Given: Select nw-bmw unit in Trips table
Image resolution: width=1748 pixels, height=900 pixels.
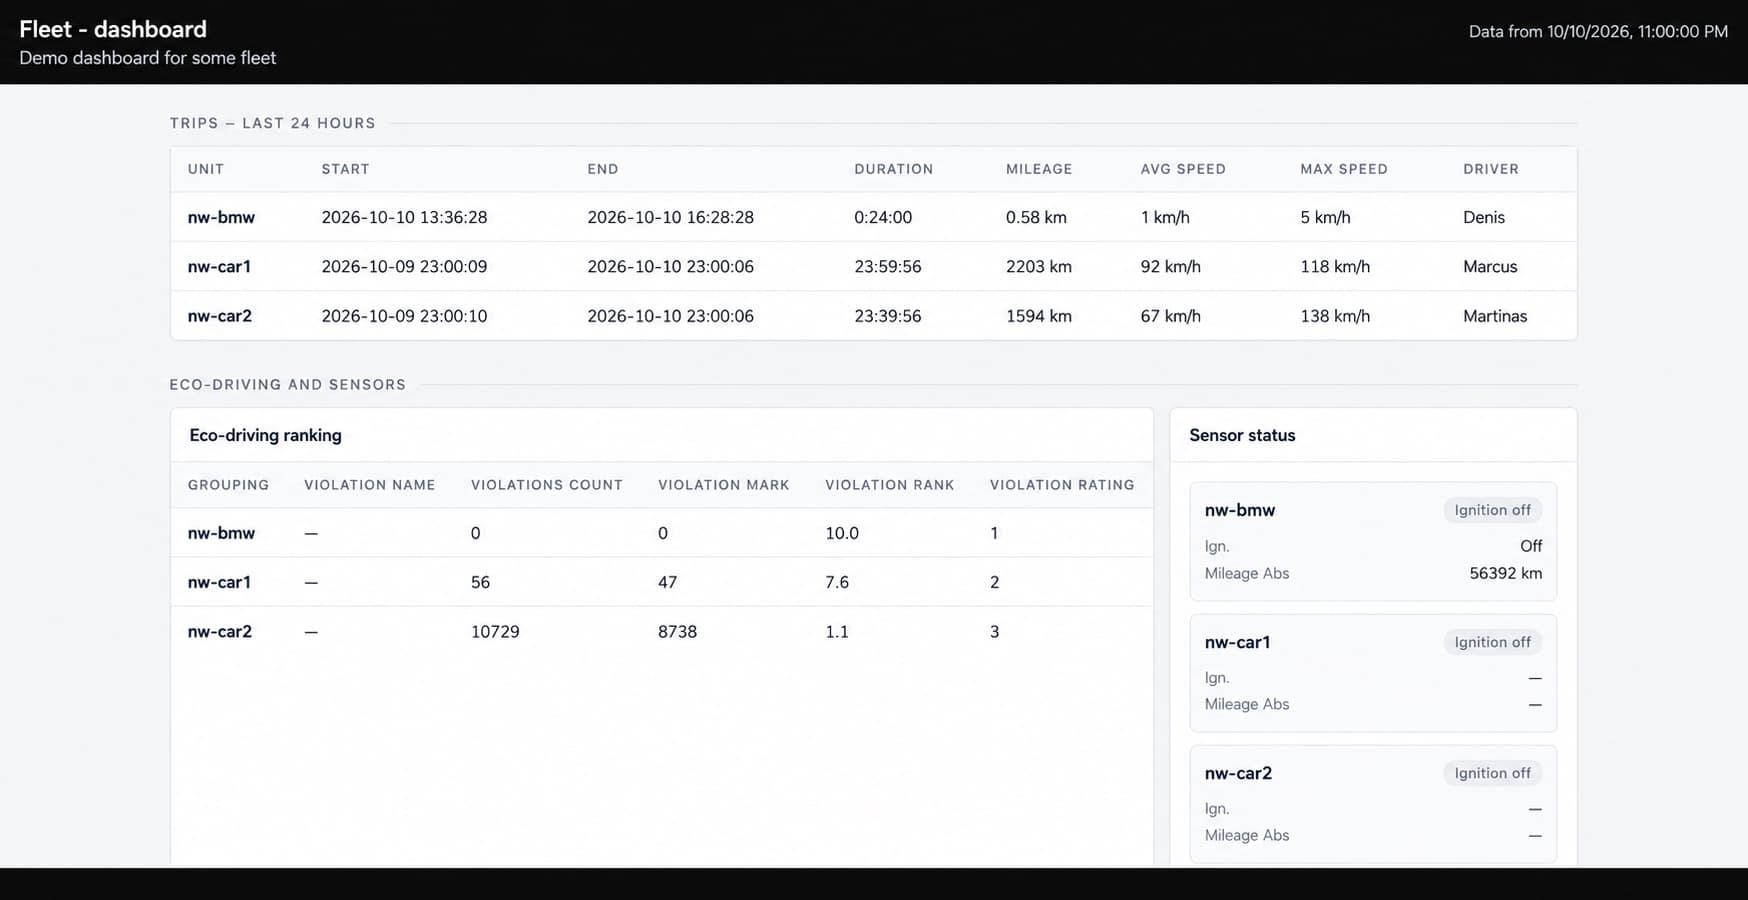Looking at the screenshot, I should point(221,217).
